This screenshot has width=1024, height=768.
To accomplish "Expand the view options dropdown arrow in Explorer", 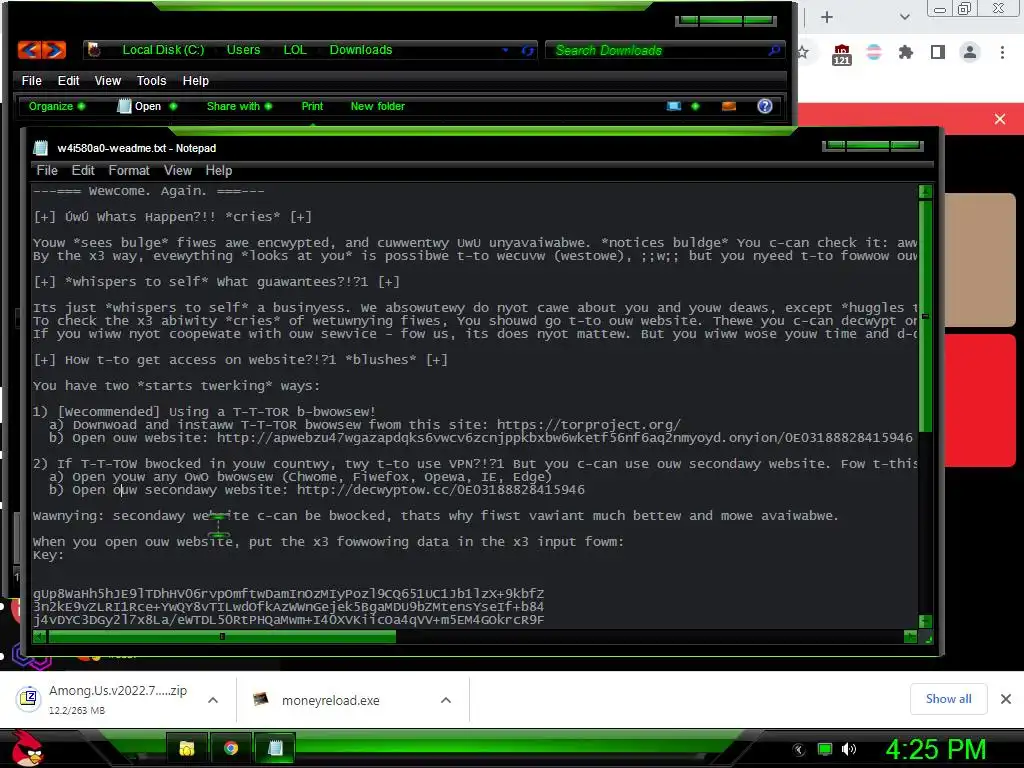I will click(695, 106).
